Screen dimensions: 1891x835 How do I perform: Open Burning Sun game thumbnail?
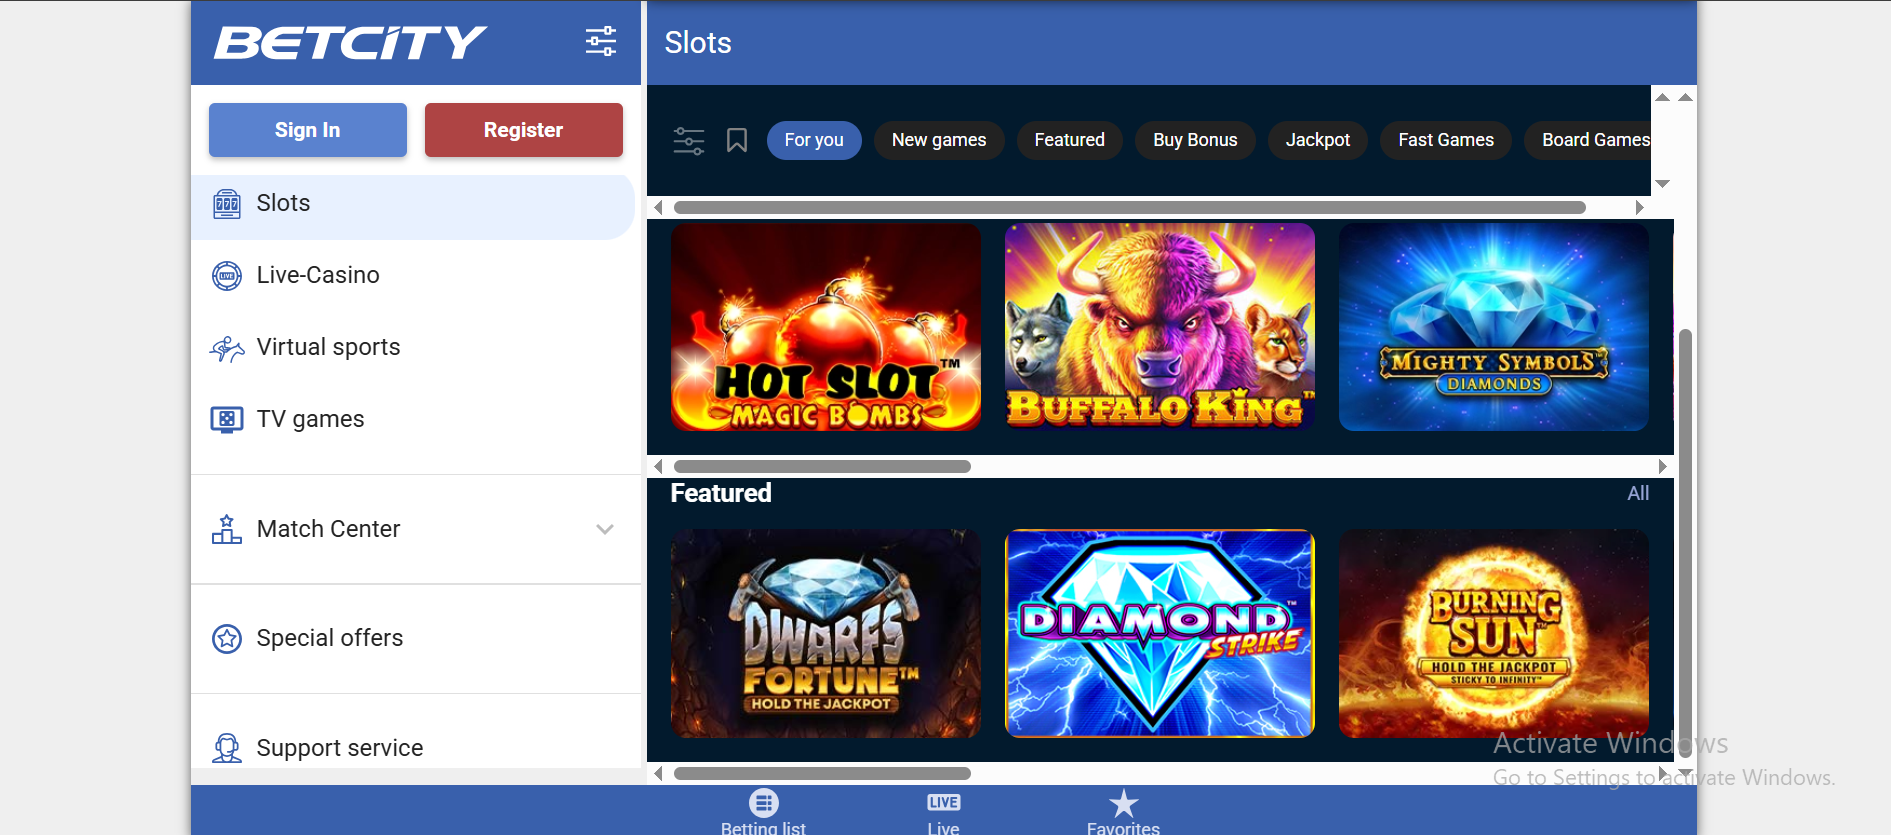pos(1494,634)
